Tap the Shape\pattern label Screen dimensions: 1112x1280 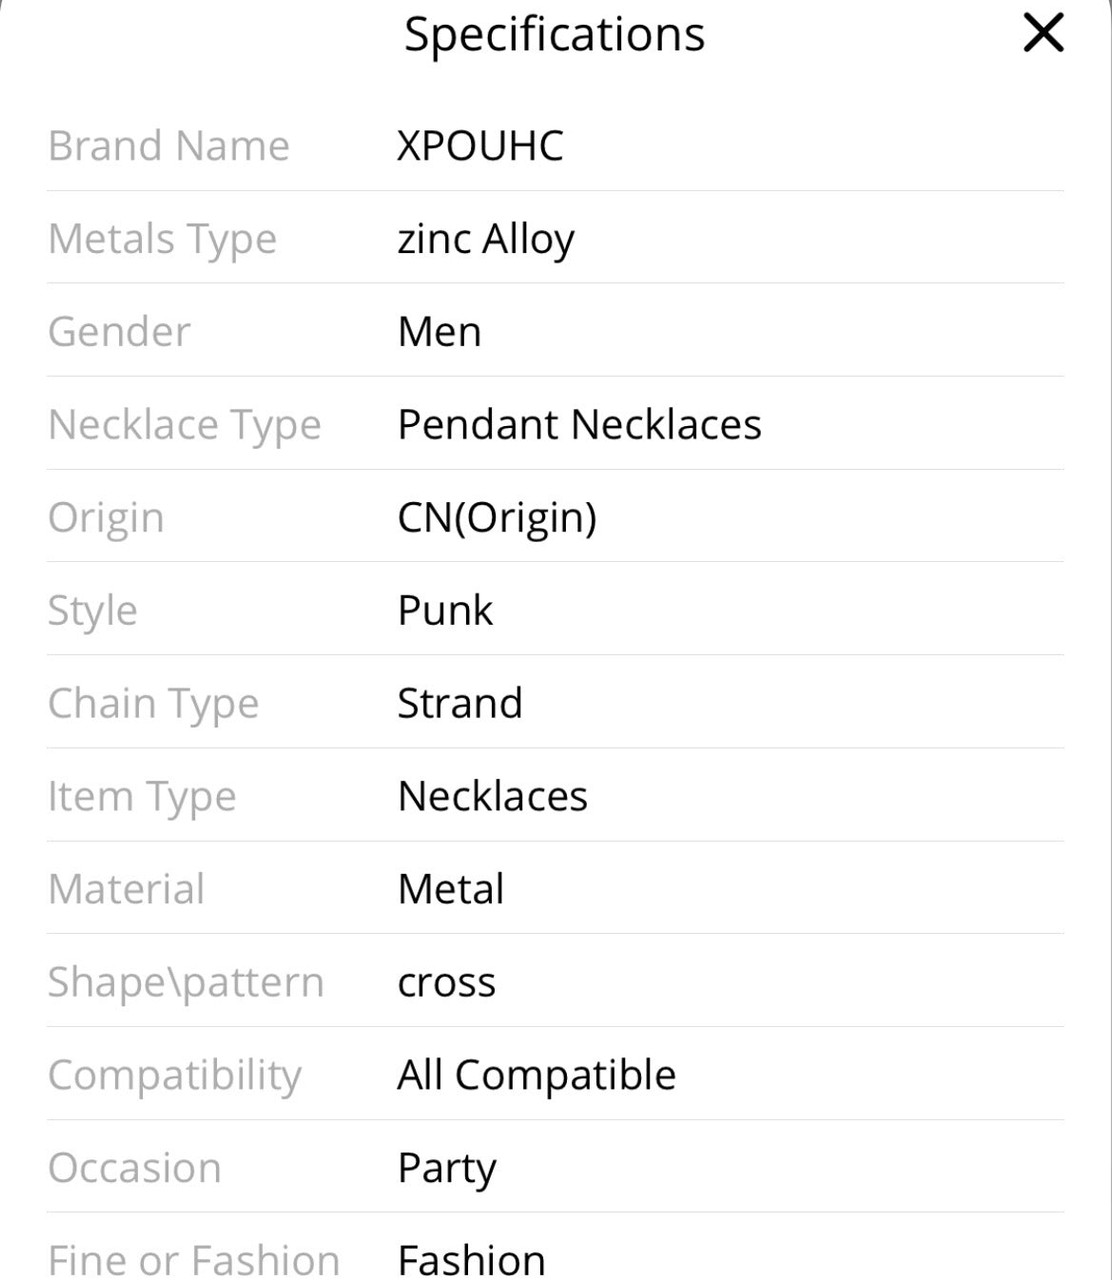(186, 984)
